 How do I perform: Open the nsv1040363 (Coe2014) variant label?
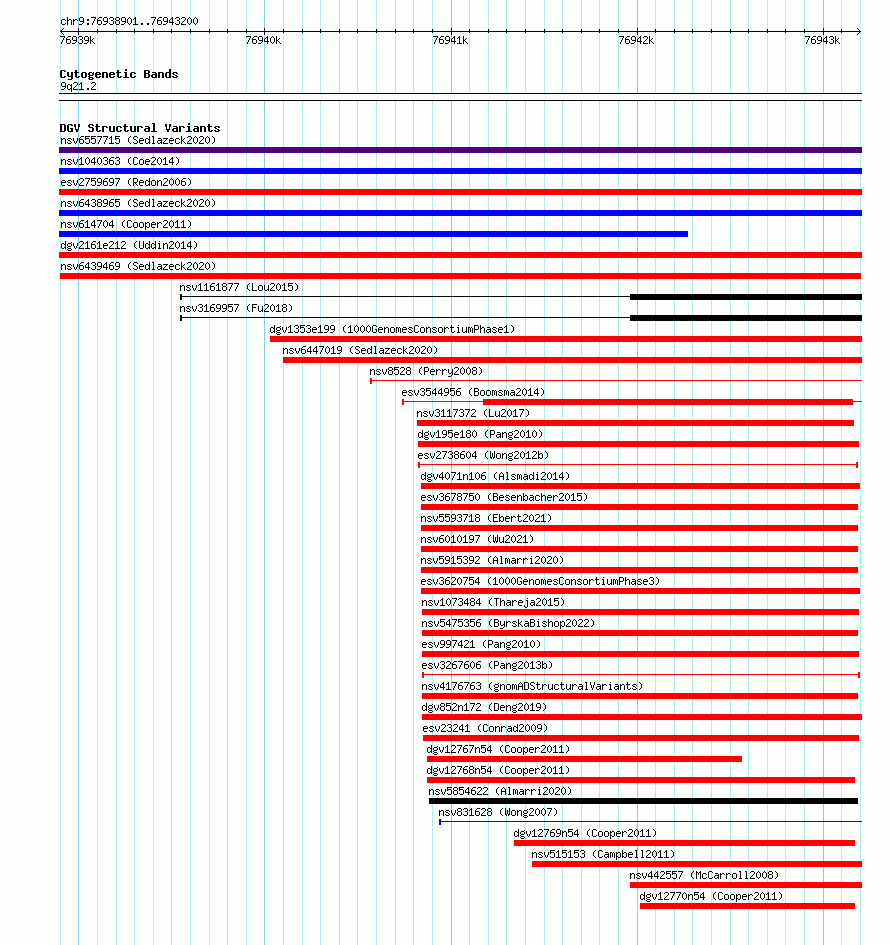click(x=120, y=162)
